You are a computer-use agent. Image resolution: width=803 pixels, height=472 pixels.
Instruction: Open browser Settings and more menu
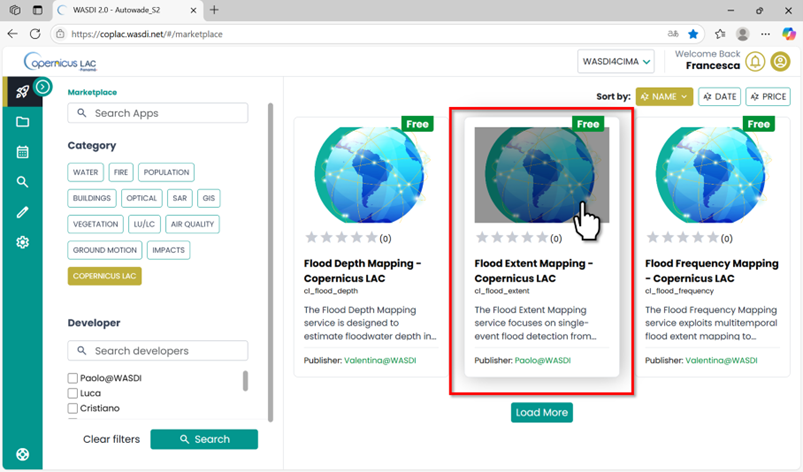tap(765, 34)
